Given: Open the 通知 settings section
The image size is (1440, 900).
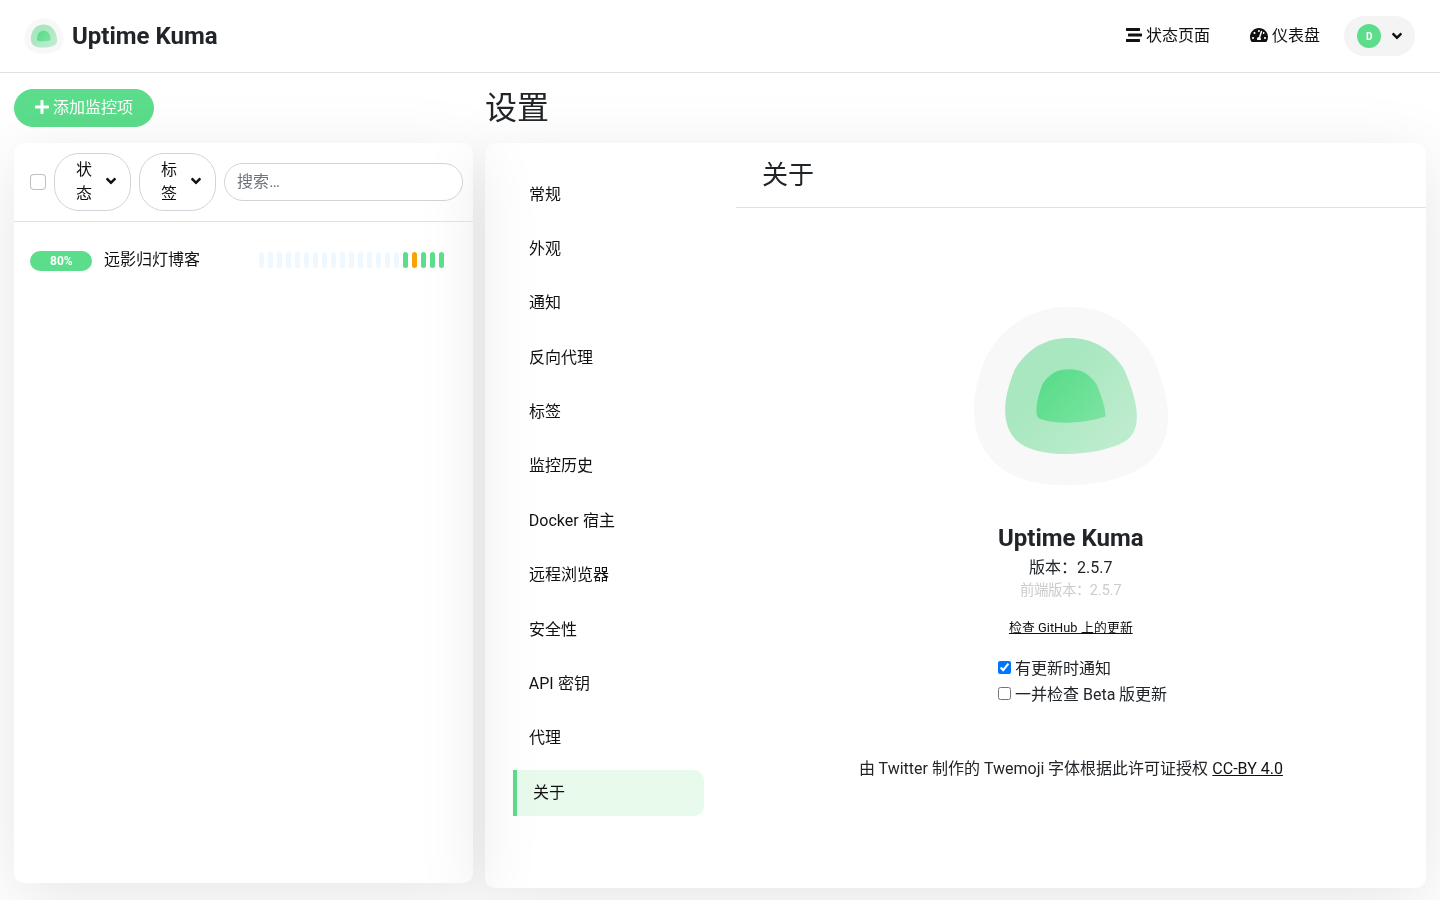Looking at the screenshot, I should (608, 302).
